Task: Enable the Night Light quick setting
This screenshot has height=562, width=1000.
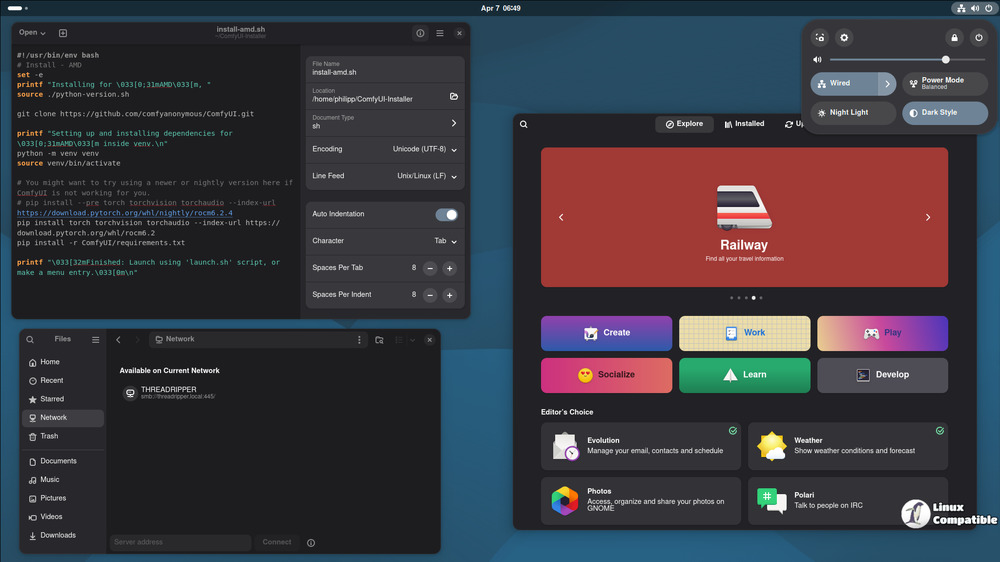Action: click(853, 113)
